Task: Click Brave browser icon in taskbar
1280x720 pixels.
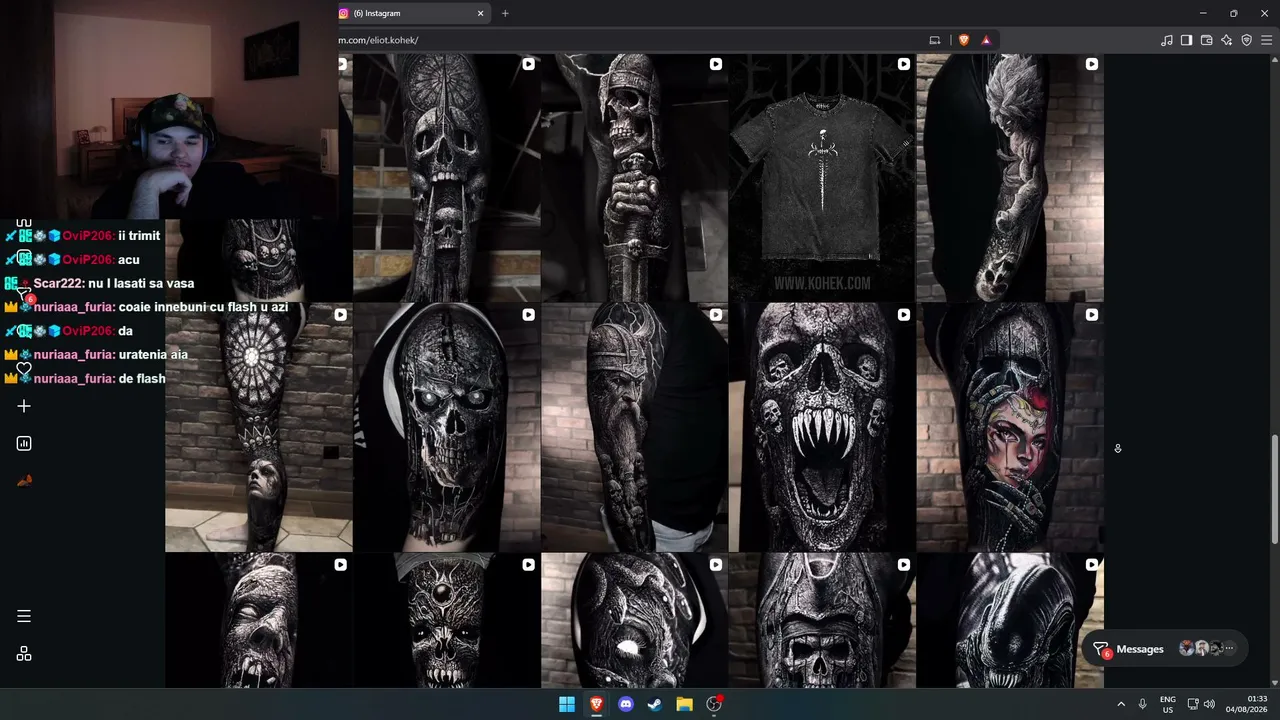Action: point(596,704)
